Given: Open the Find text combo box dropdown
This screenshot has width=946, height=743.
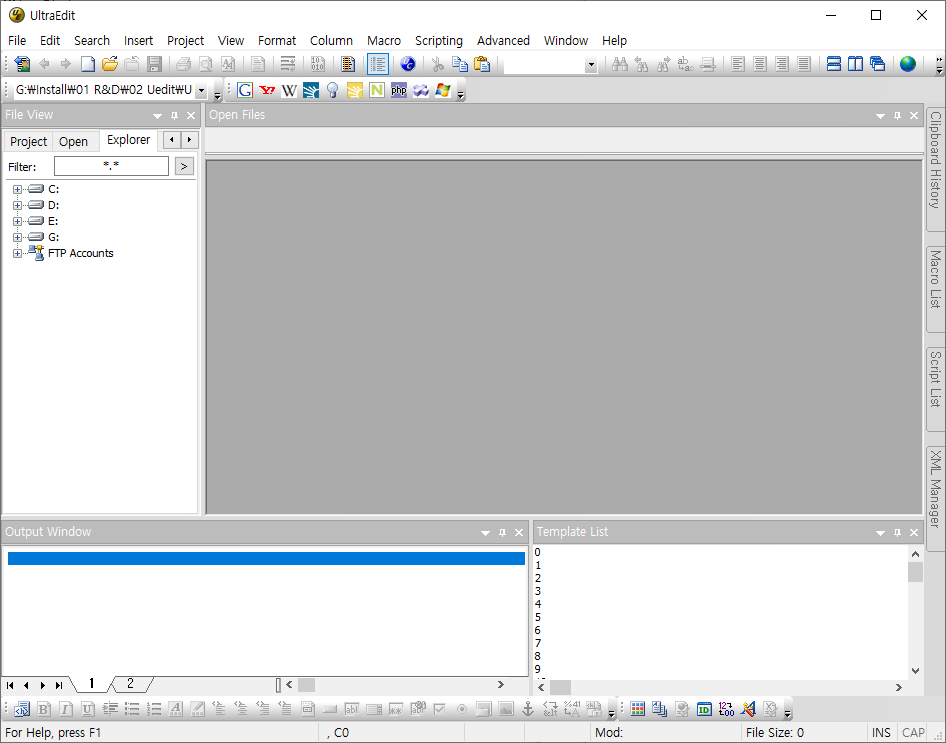Looking at the screenshot, I should [x=591, y=65].
